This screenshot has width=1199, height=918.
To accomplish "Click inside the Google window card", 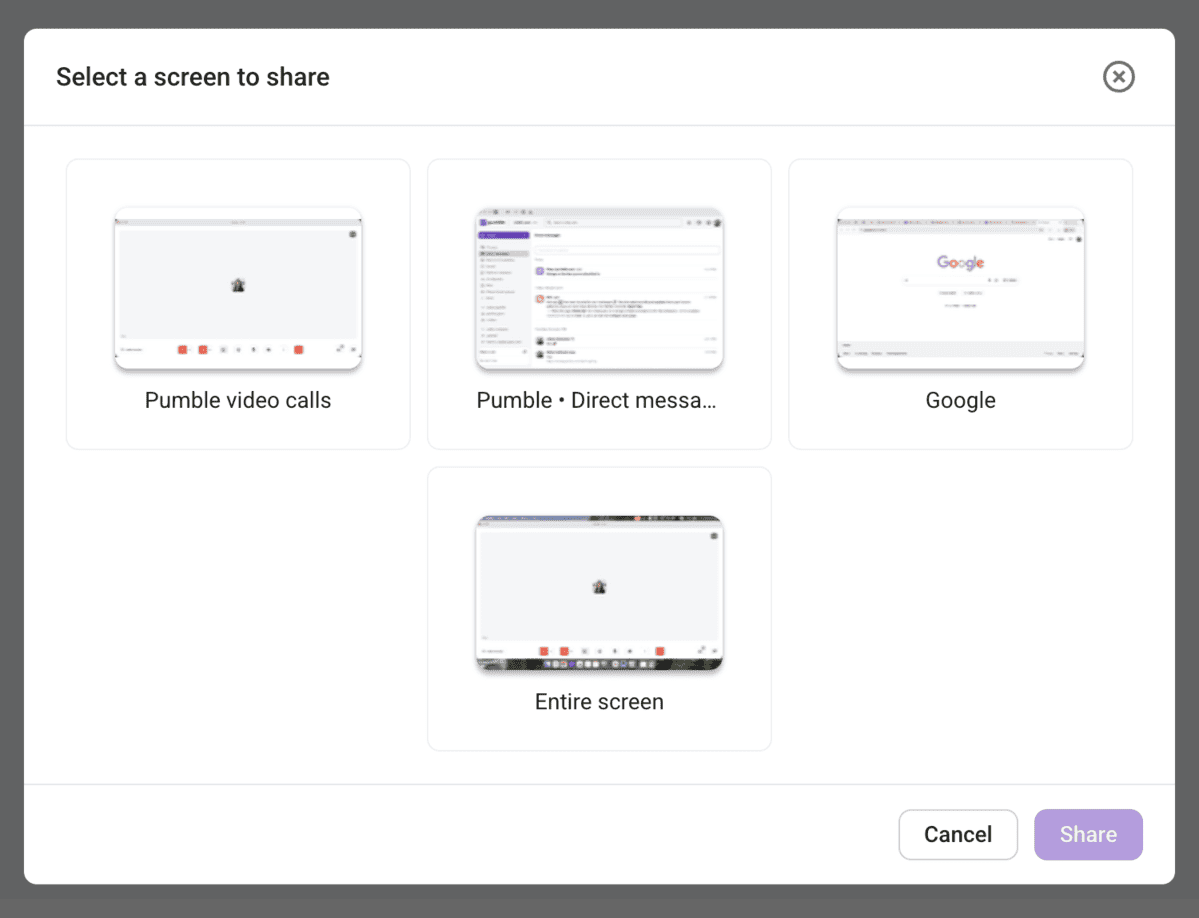I will [x=959, y=303].
